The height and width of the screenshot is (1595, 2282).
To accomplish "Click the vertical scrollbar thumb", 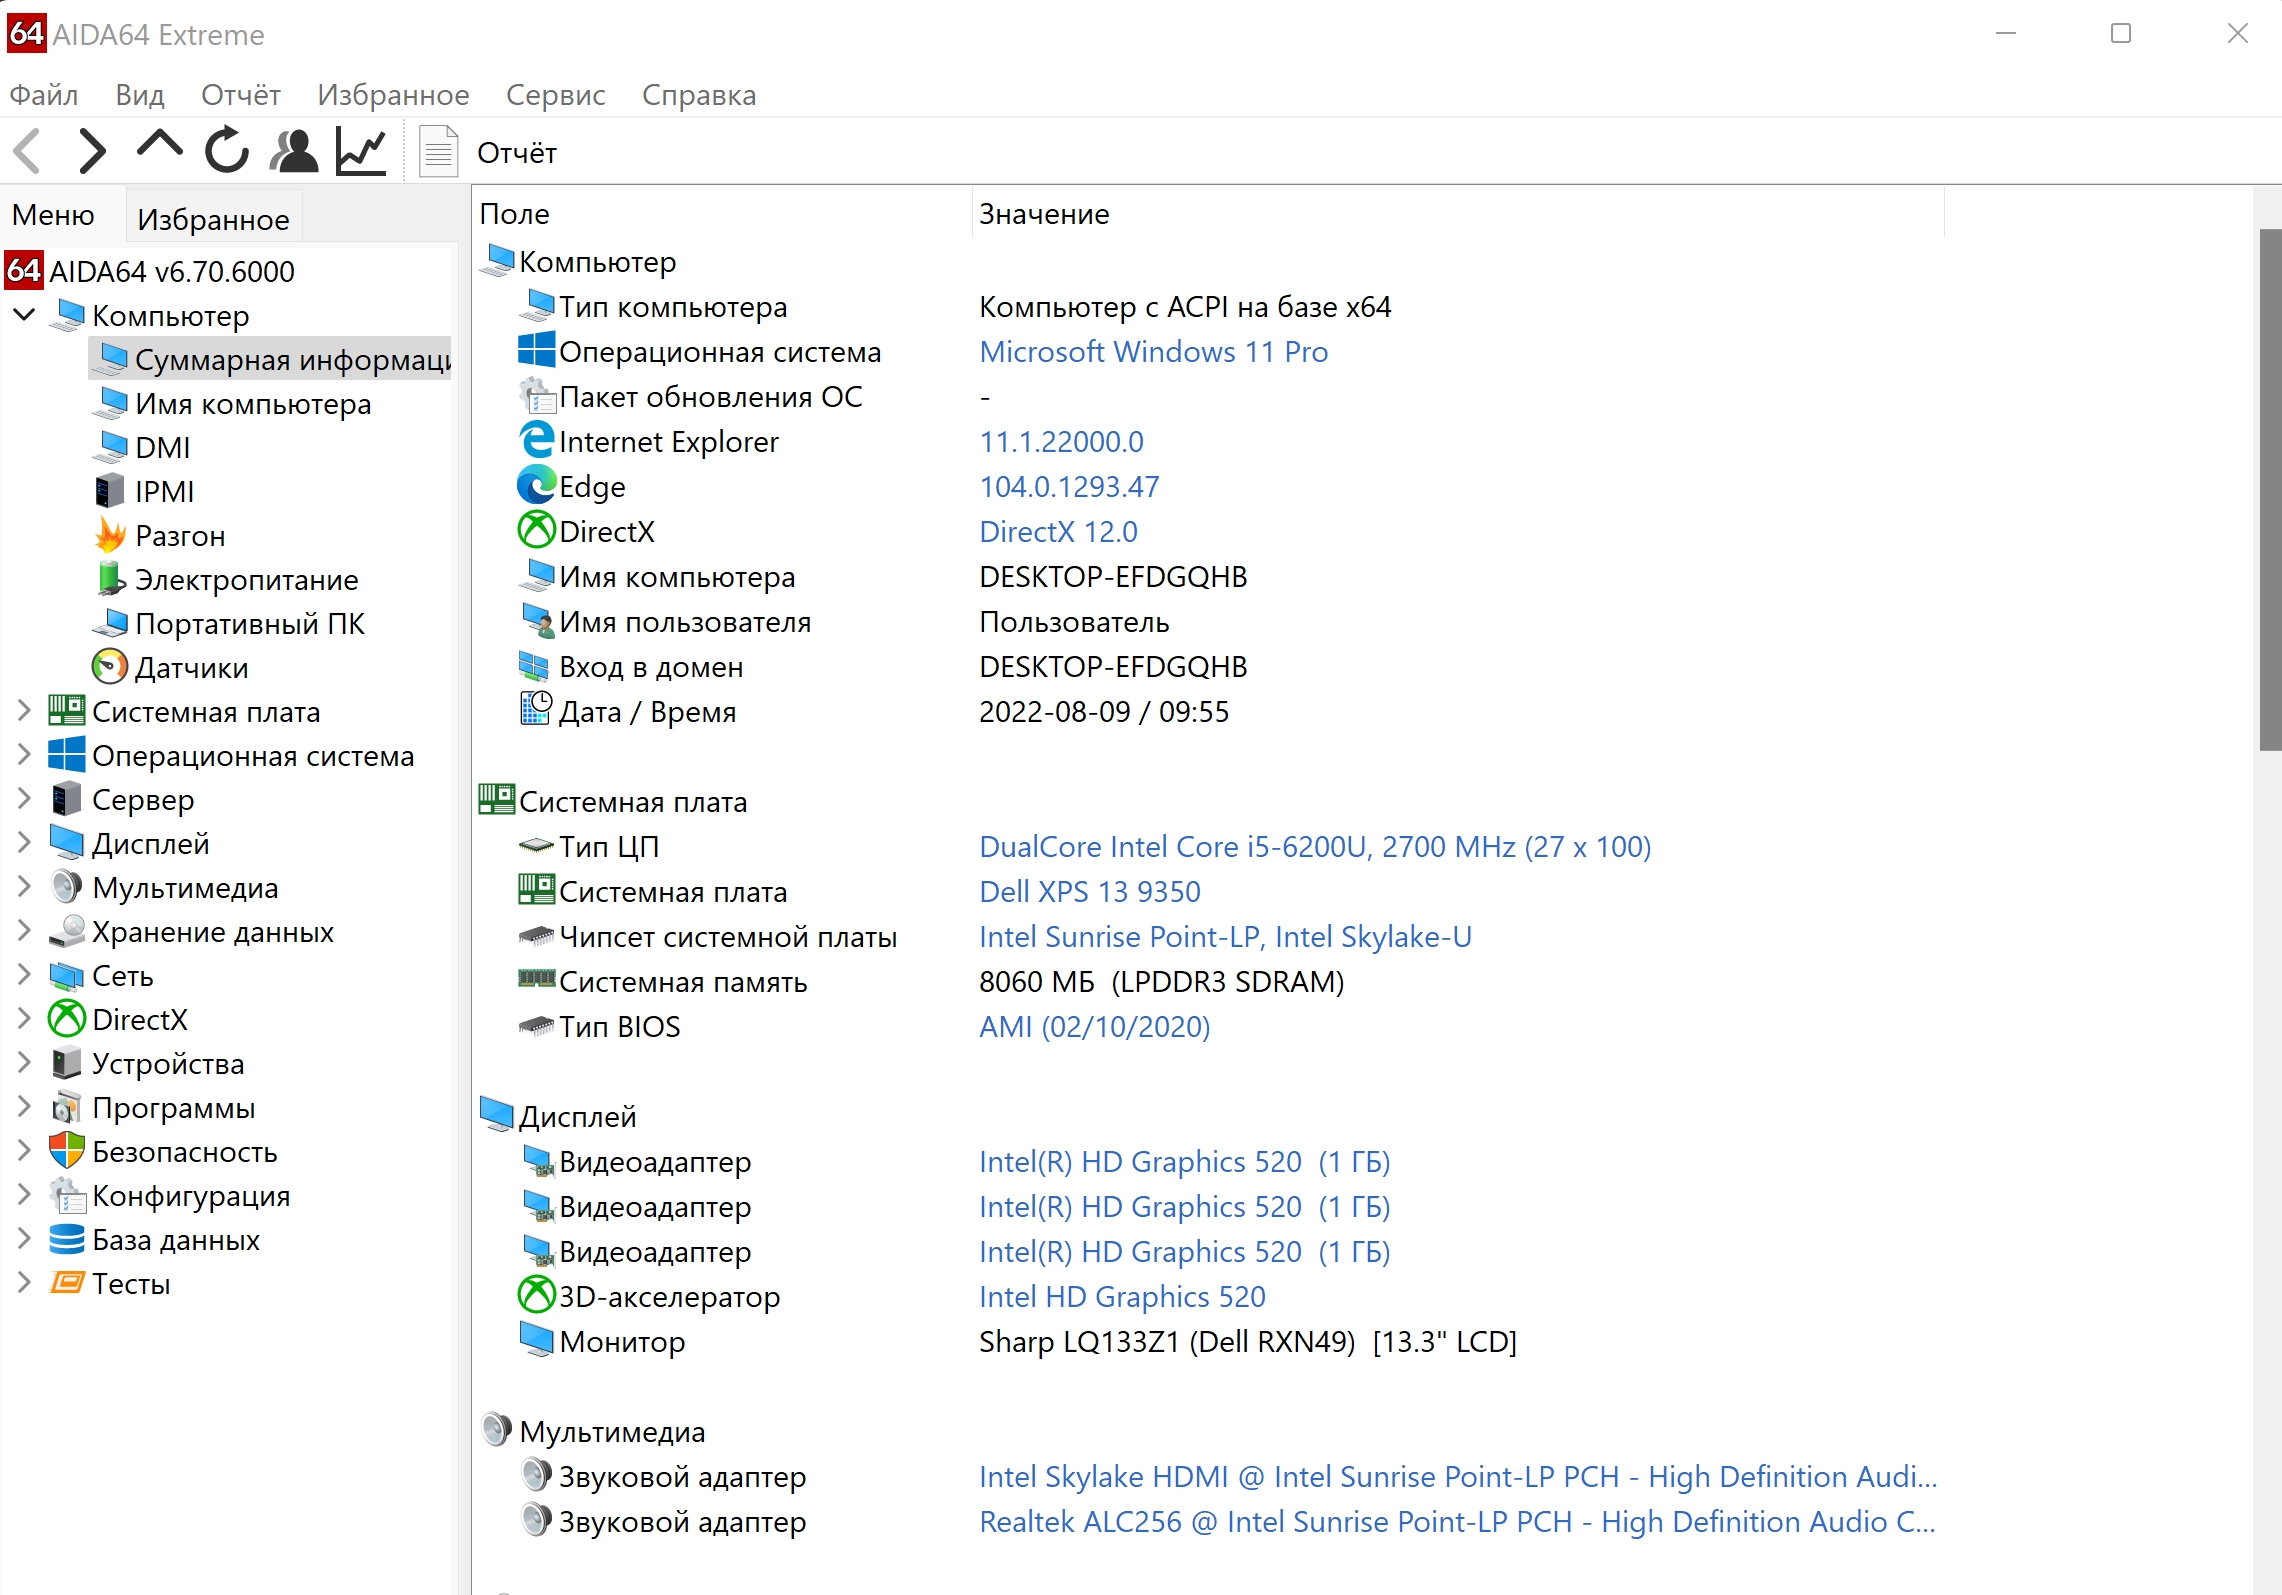I will (2269, 490).
